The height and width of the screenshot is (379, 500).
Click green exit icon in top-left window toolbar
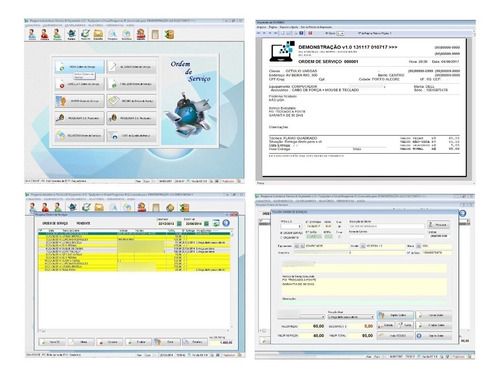pos(169,34)
